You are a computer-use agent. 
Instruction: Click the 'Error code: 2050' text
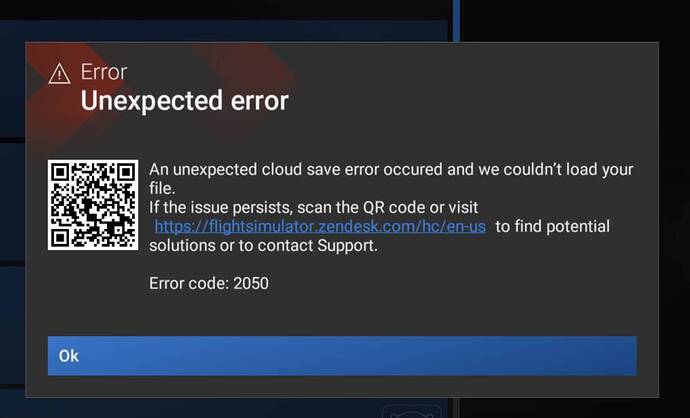(x=209, y=283)
